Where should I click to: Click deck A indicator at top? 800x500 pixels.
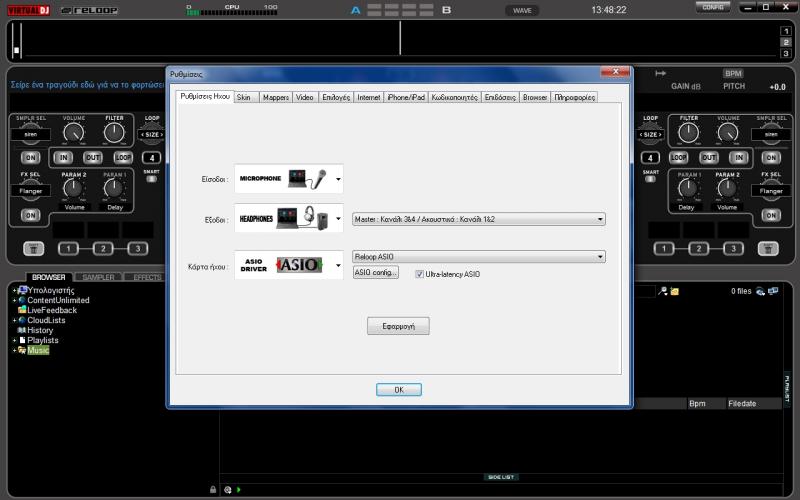[x=356, y=10]
